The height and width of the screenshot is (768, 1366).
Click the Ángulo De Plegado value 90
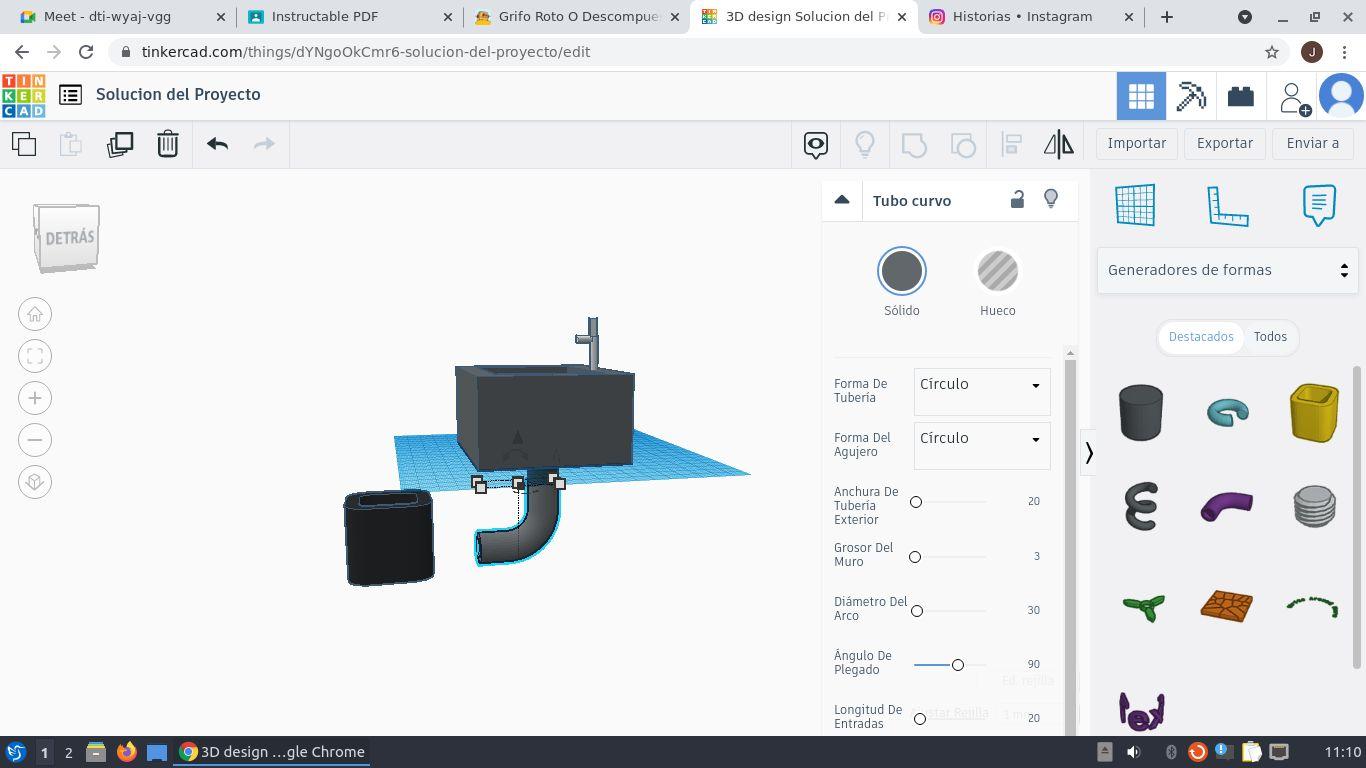pos(1034,664)
